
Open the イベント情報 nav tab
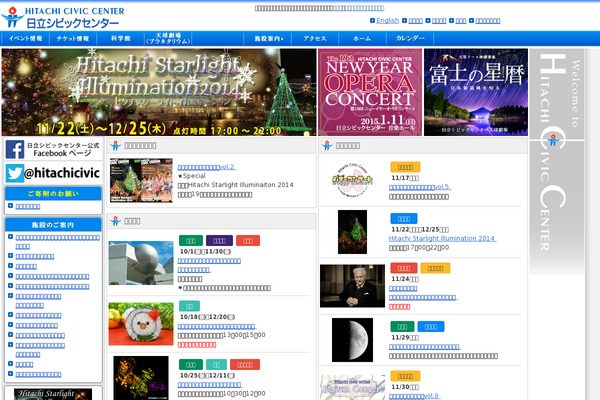click(x=25, y=39)
